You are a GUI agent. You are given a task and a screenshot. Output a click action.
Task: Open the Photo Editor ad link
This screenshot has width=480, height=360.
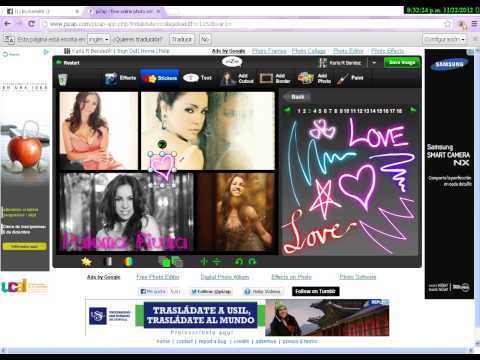pos(348,51)
